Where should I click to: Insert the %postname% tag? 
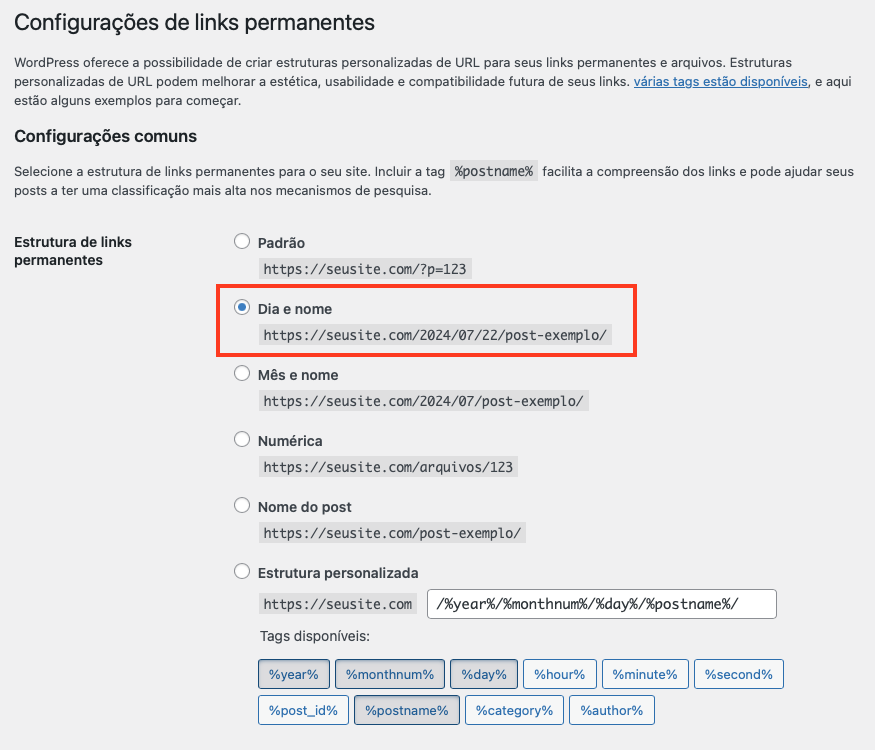(x=406, y=710)
